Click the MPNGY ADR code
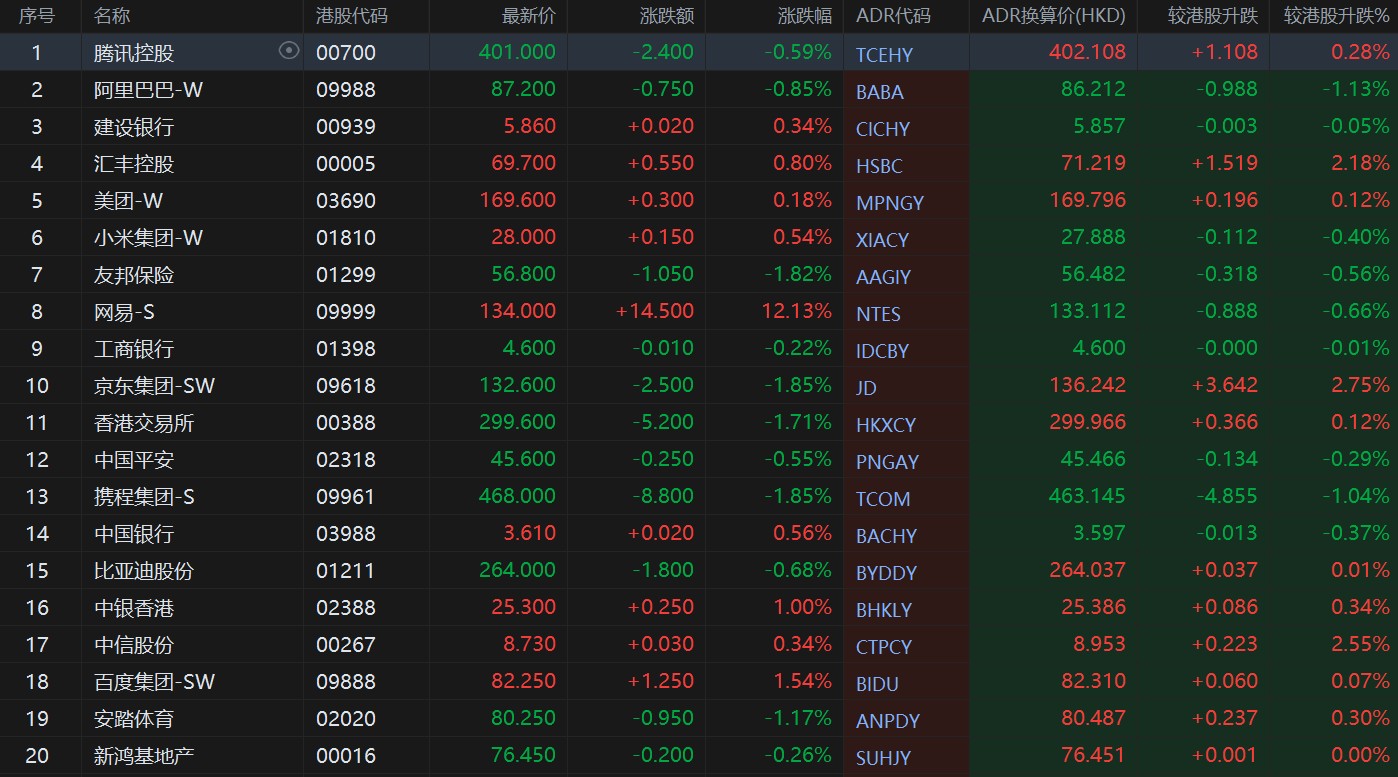The width and height of the screenshot is (1398, 777). coord(890,203)
